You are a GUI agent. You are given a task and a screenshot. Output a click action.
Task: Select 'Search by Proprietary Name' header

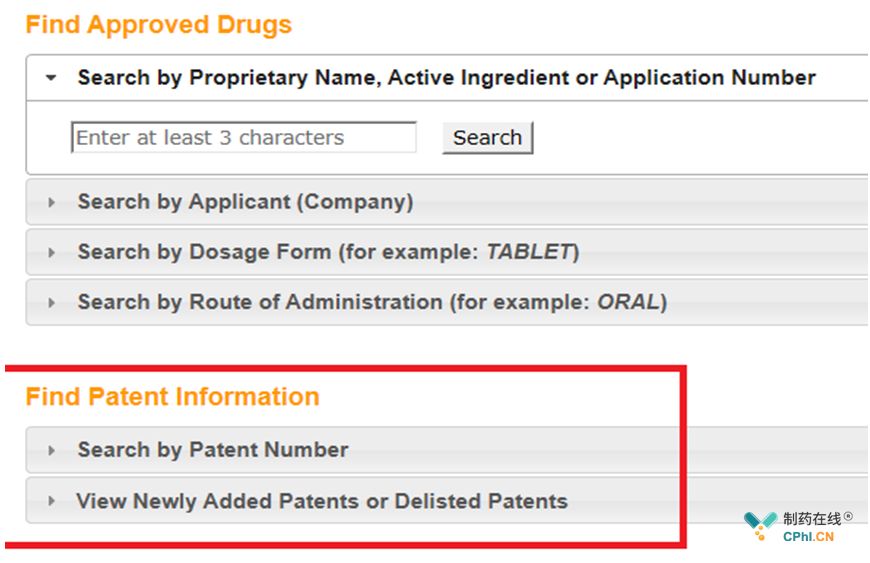point(446,78)
